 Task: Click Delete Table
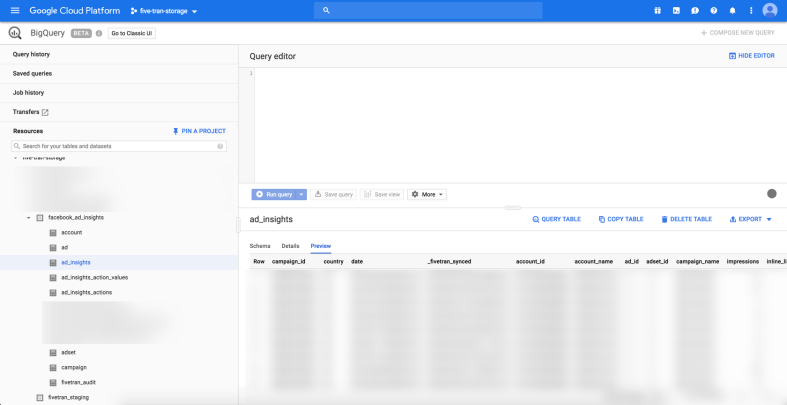pyautogui.click(x=686, y=219)
